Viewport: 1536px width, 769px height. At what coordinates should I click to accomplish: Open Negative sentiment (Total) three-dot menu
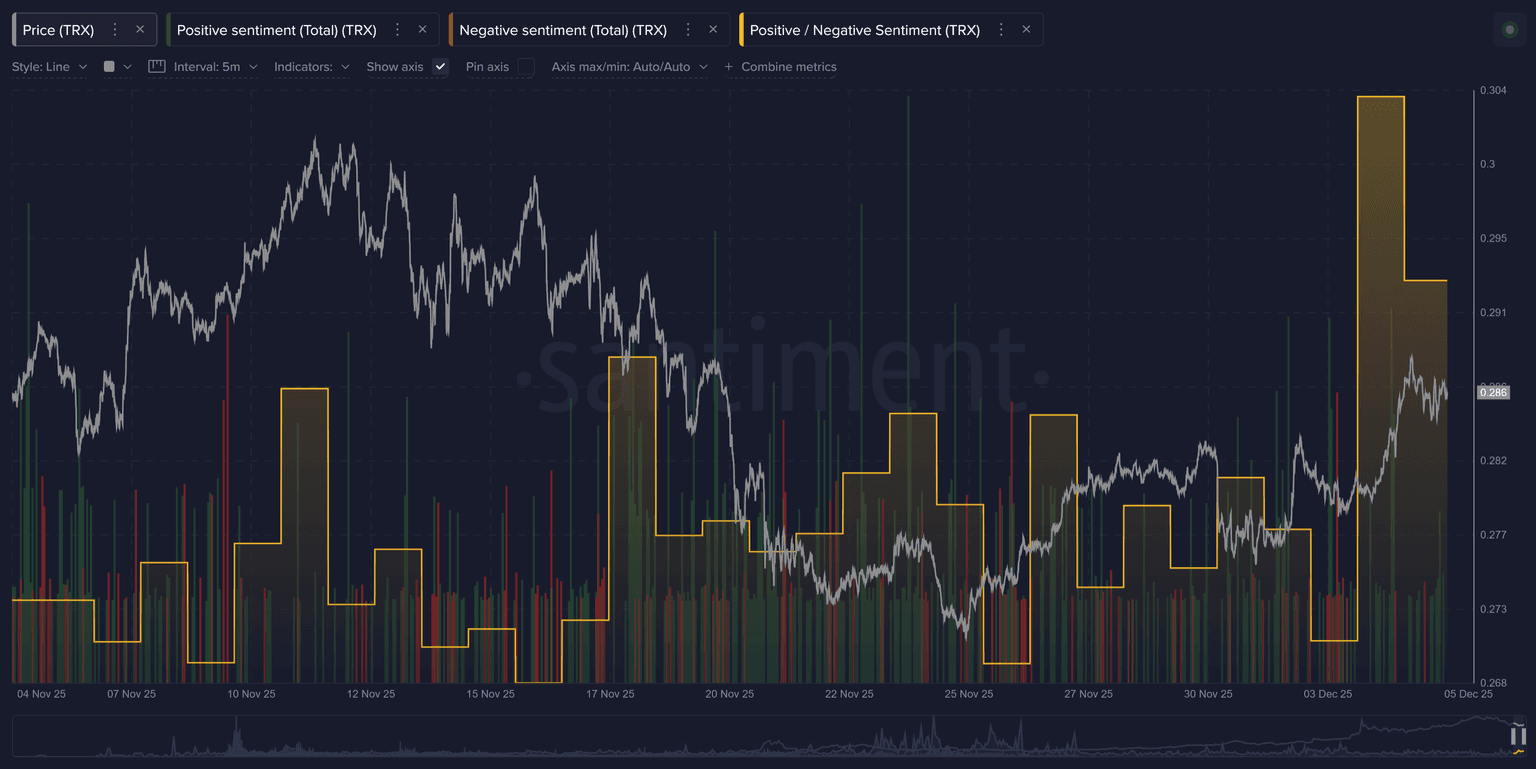click(x=688, y=30)
